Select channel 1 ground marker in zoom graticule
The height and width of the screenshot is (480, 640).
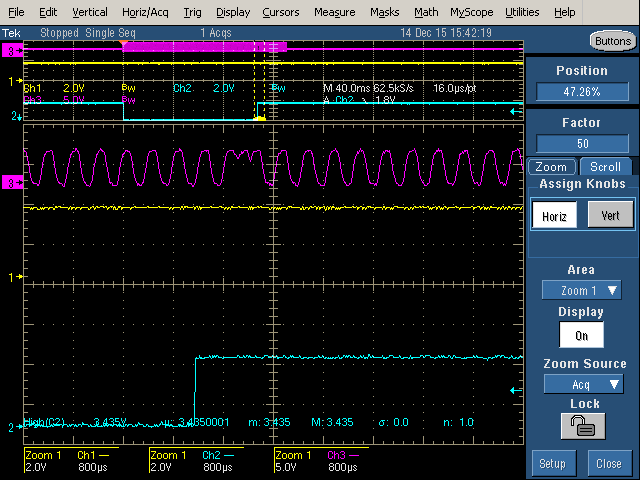point(16,278)
